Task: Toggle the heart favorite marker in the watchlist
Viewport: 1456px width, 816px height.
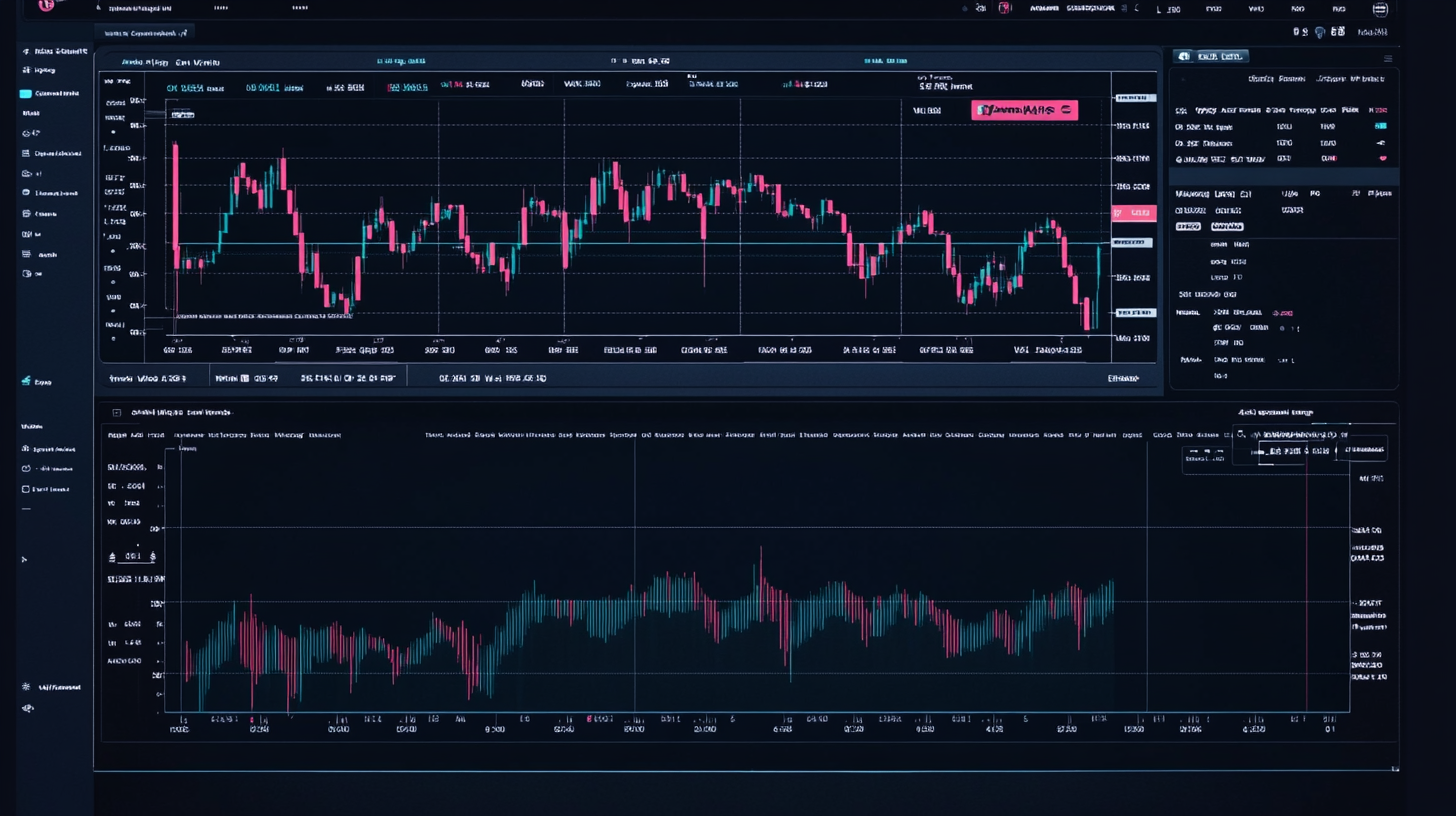Action: pyautogui.click(x=1383, y=158)
